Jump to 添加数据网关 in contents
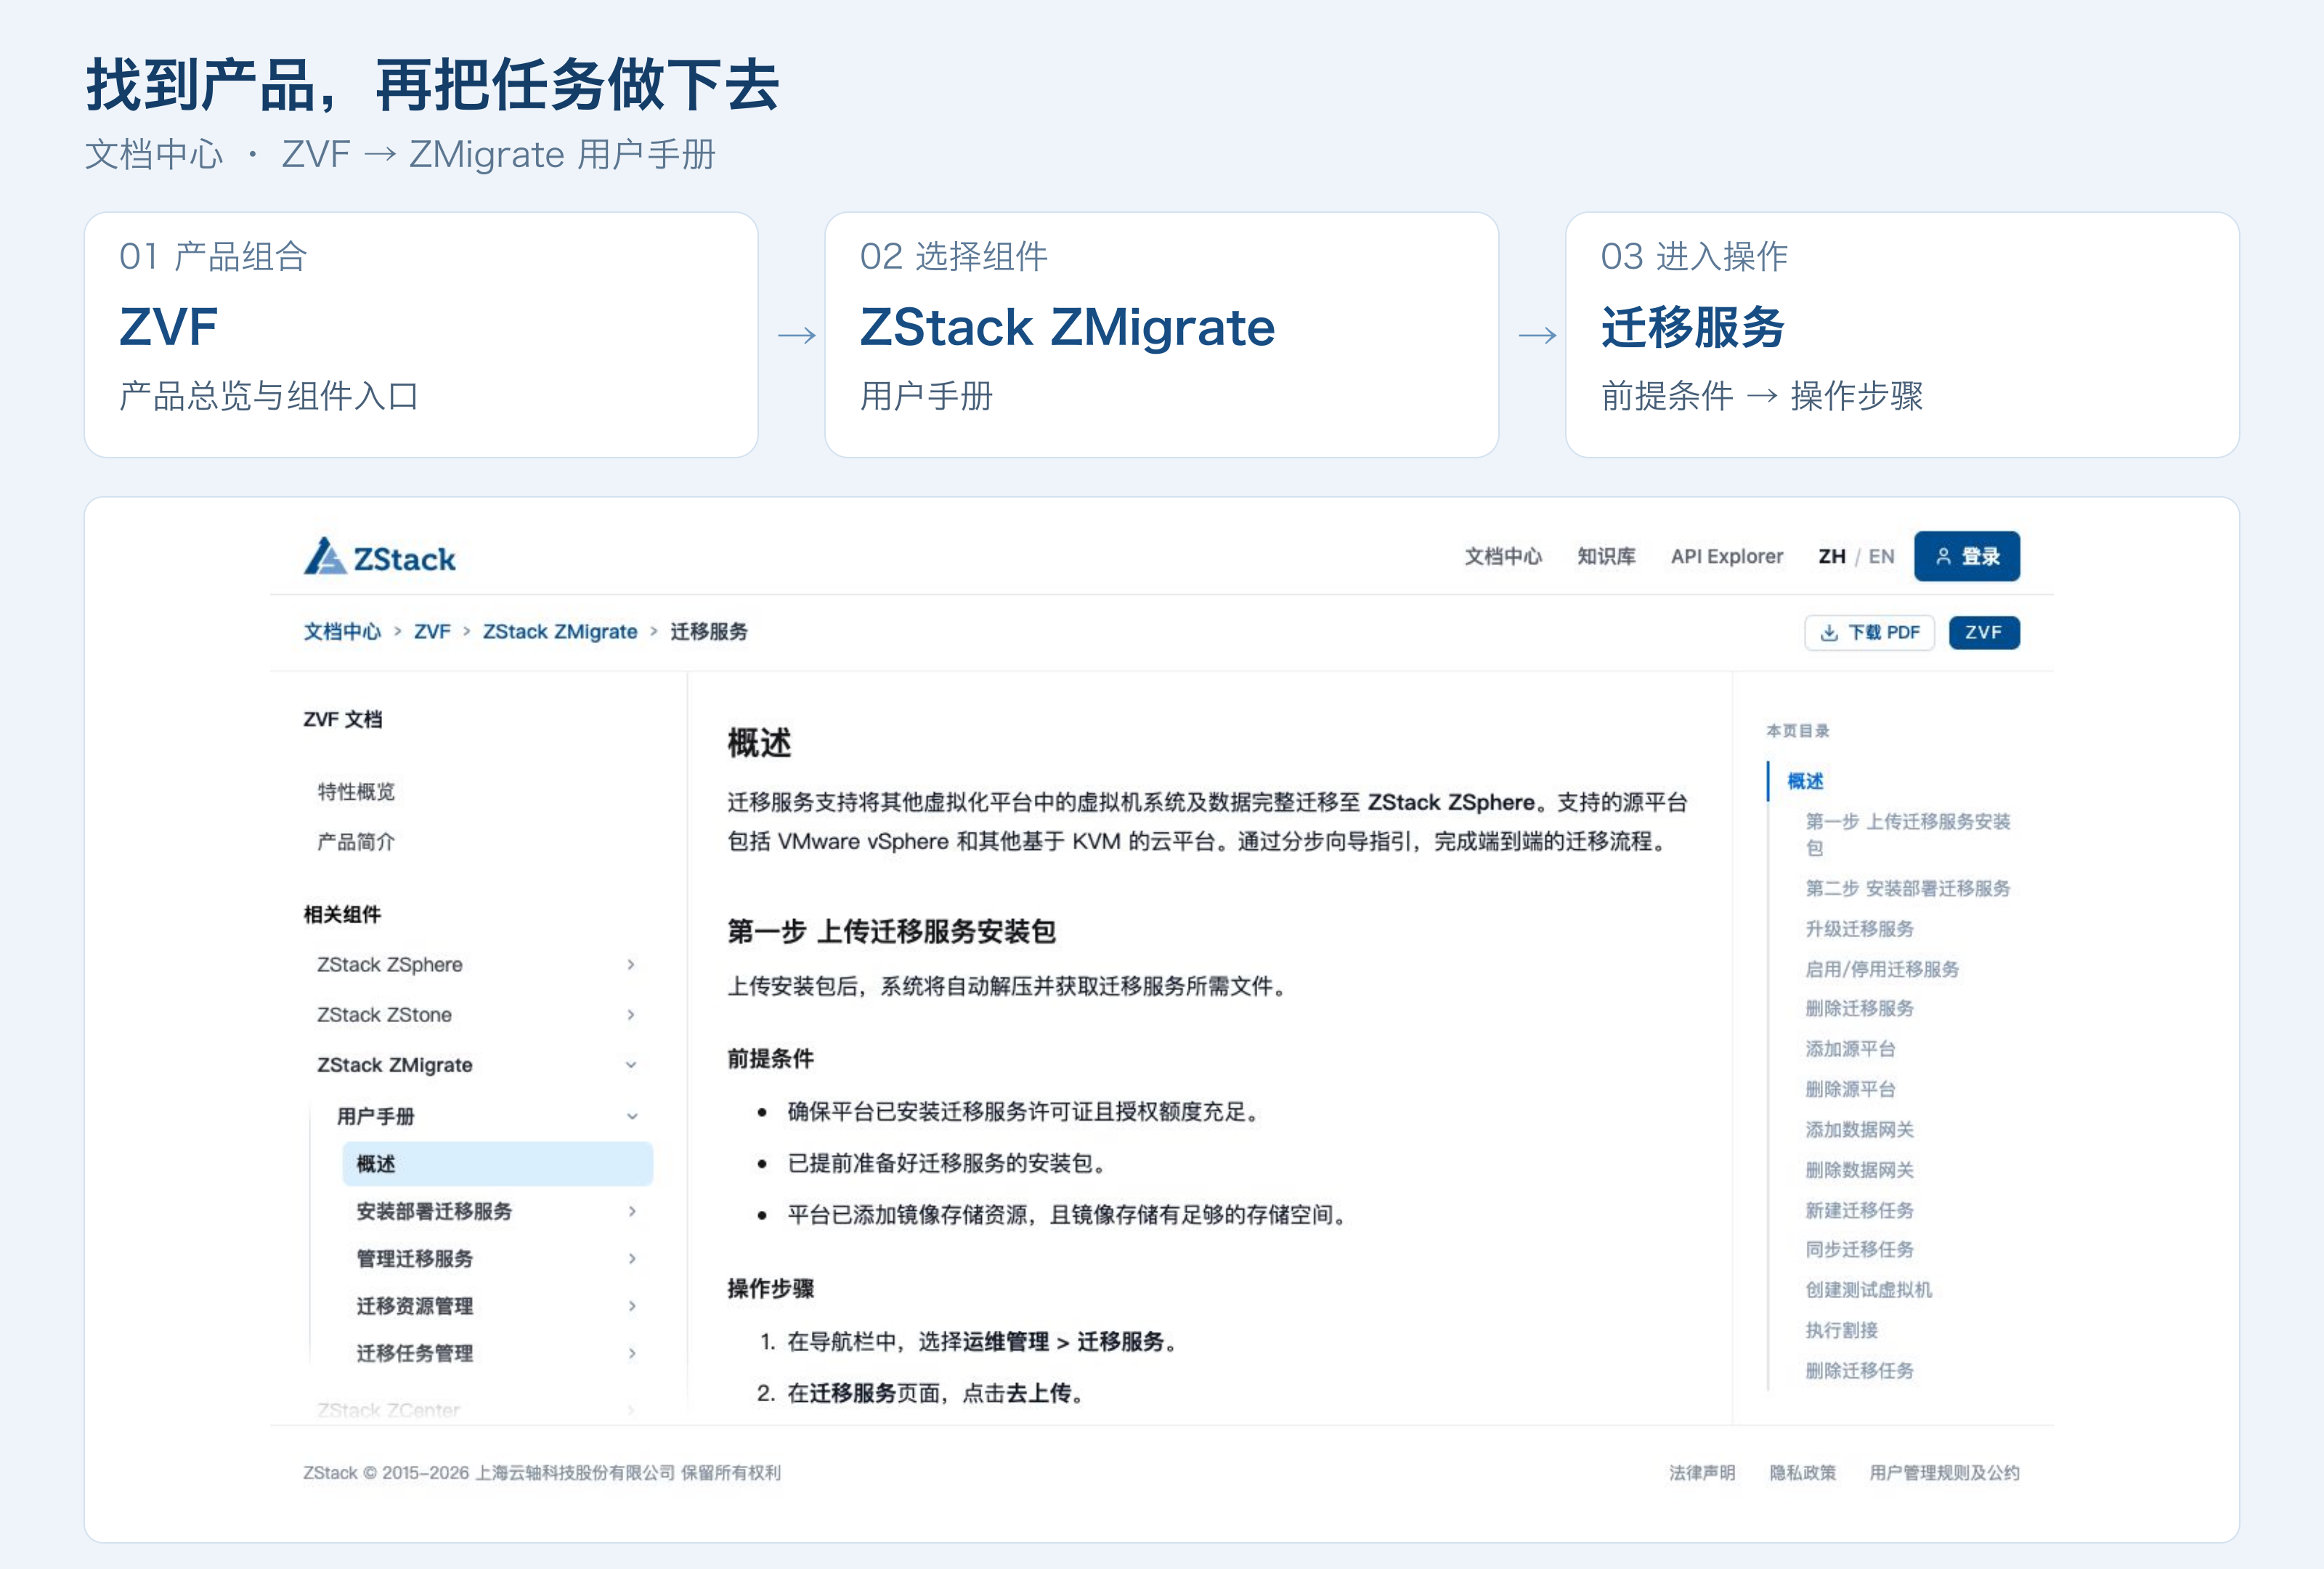Screen dimensions: 2324x1569 tap(1859, 1129)
